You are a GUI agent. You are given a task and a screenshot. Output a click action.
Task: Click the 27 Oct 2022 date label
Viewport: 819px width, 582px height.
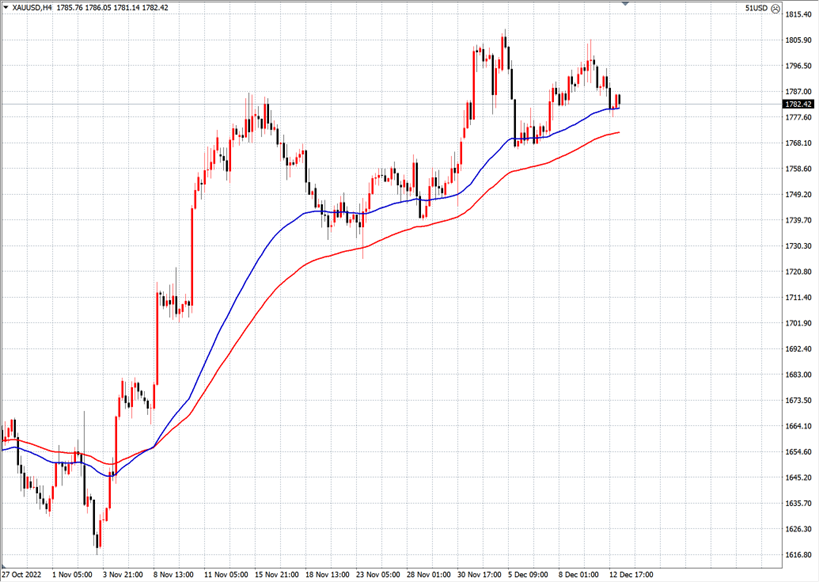24,575
